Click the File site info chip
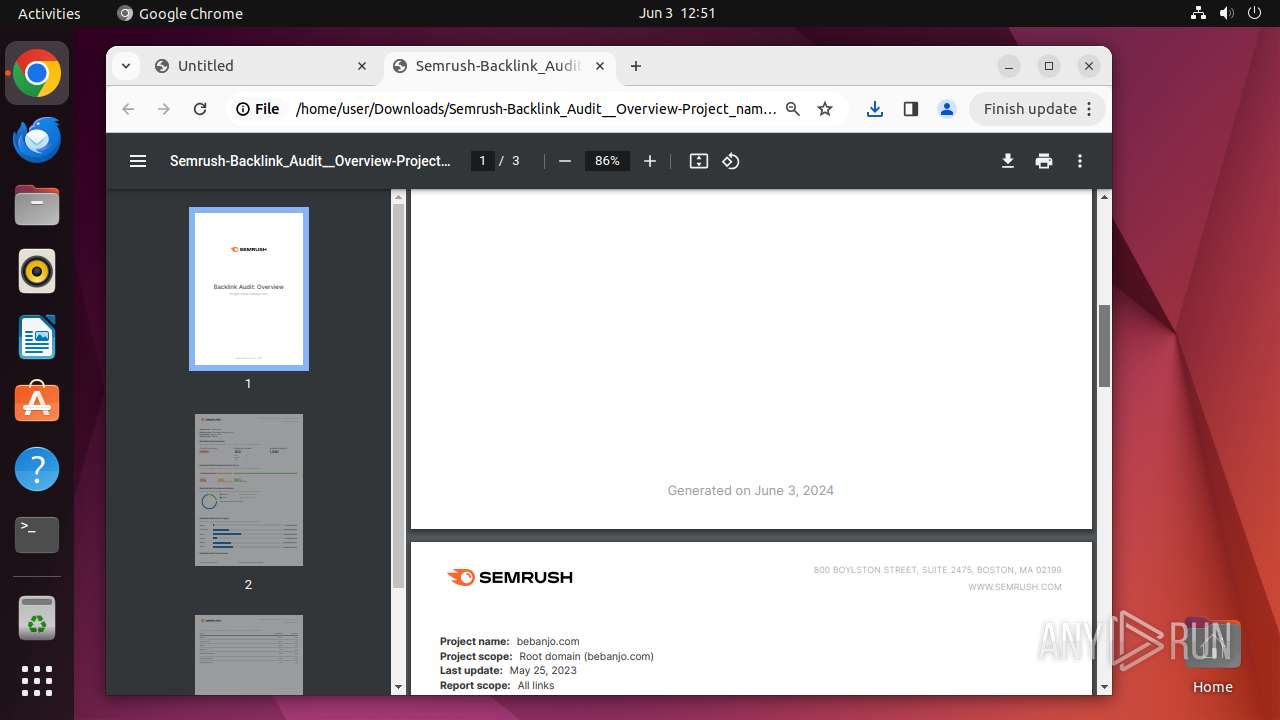Image resolution: width=1280 pixels, height=720 pixels. (257, 109)
